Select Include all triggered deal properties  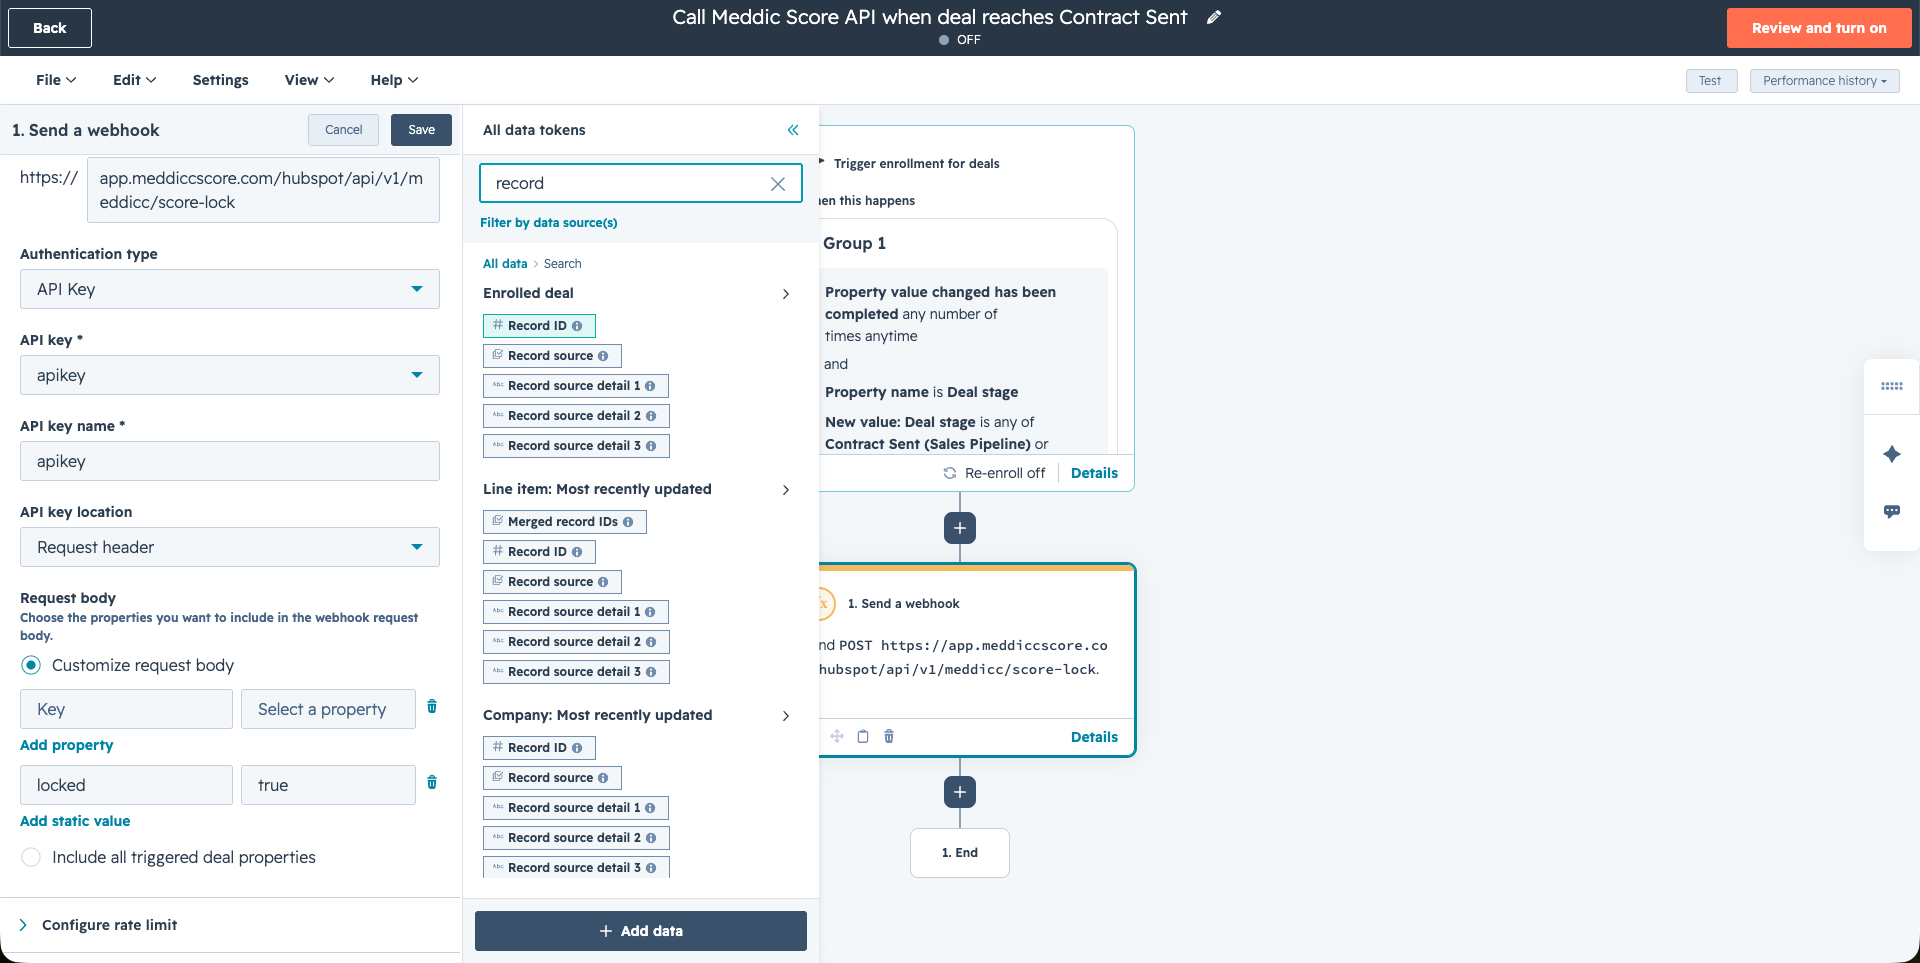pos(31,857)
